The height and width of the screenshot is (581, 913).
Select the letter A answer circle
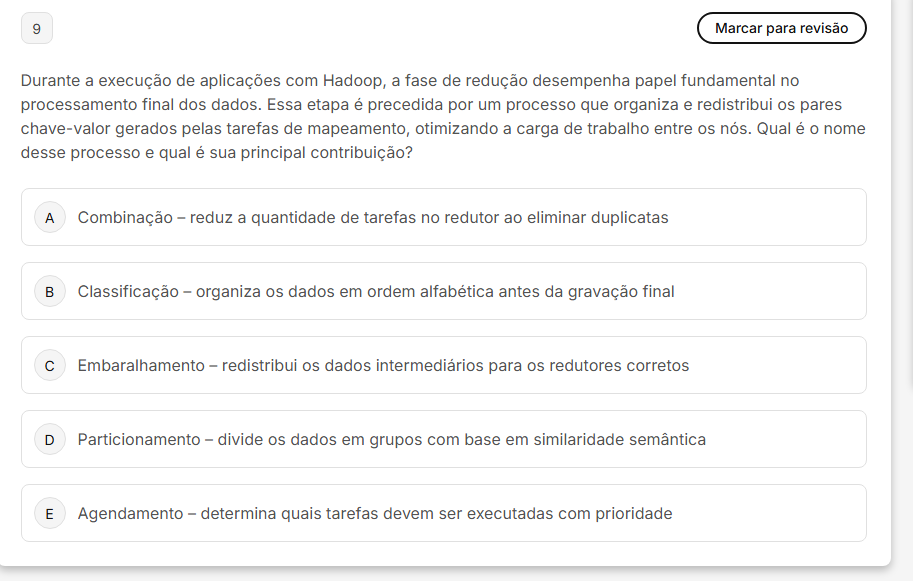coord(50,217)
